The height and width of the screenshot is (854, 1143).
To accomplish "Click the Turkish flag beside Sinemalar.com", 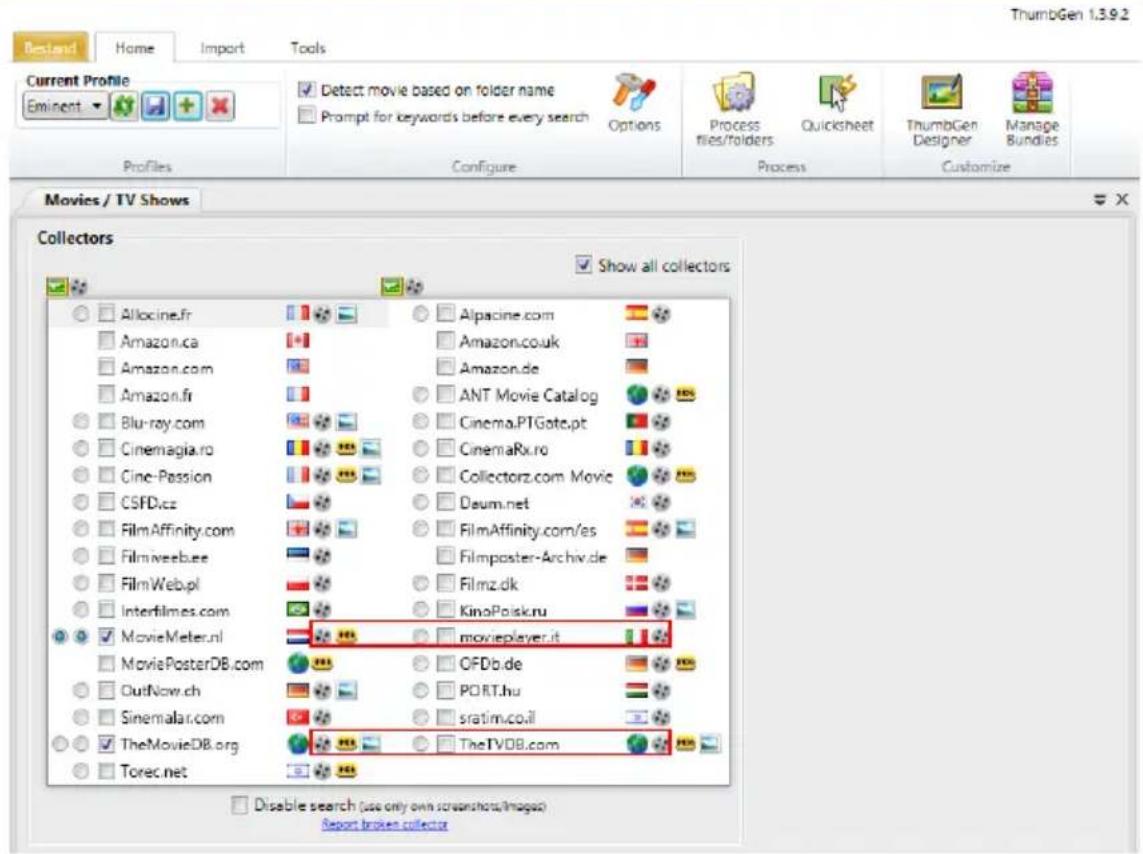I will pos(297,718).
